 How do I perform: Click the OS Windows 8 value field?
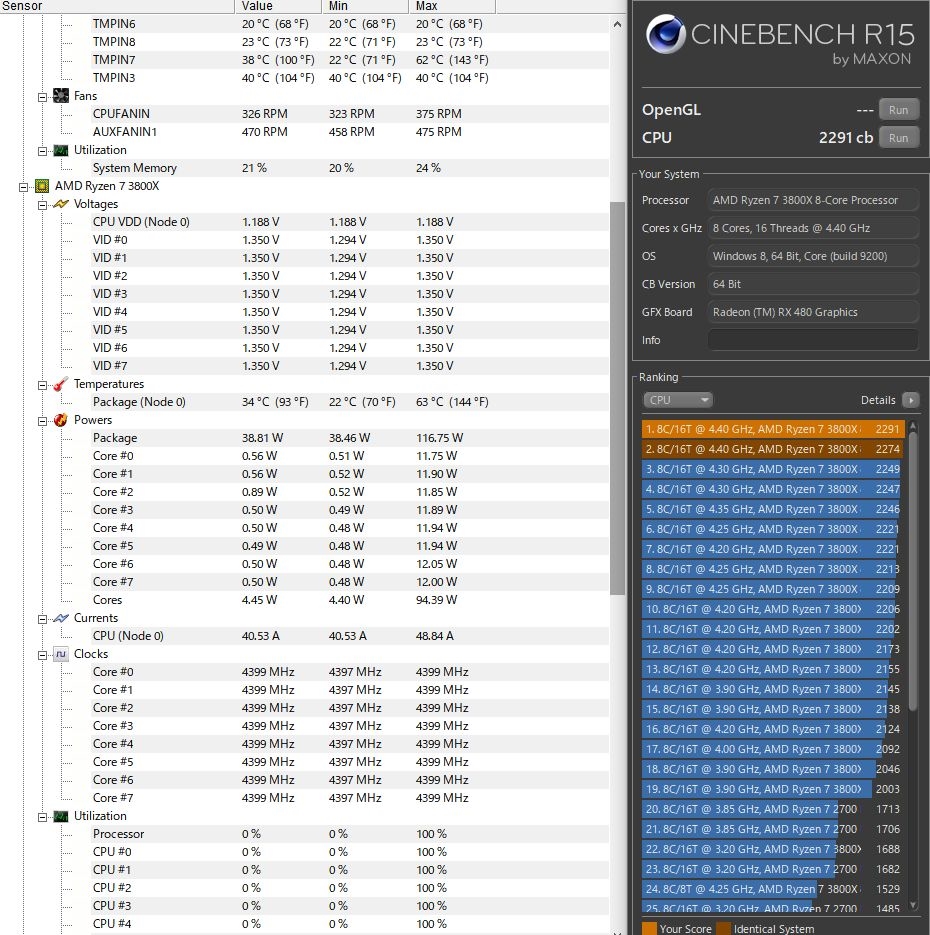click(x=813, y=256)
